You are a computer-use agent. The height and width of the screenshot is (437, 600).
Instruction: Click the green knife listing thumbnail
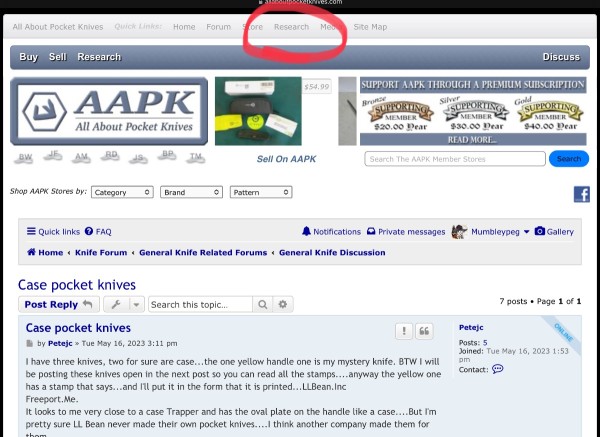(258, 111)
